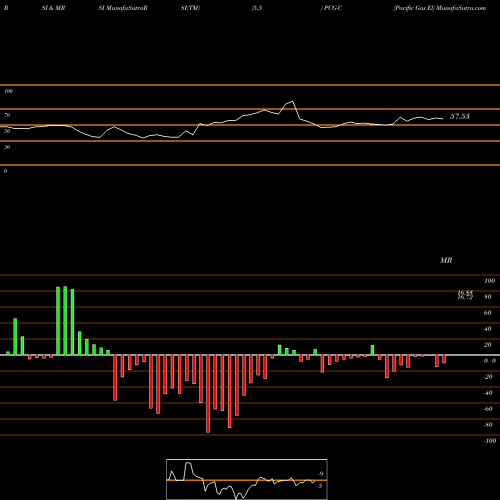The width and height of the screenshot is (500, 500).
Task: Click the RSI value label 57.53
Action: (460, 116)
